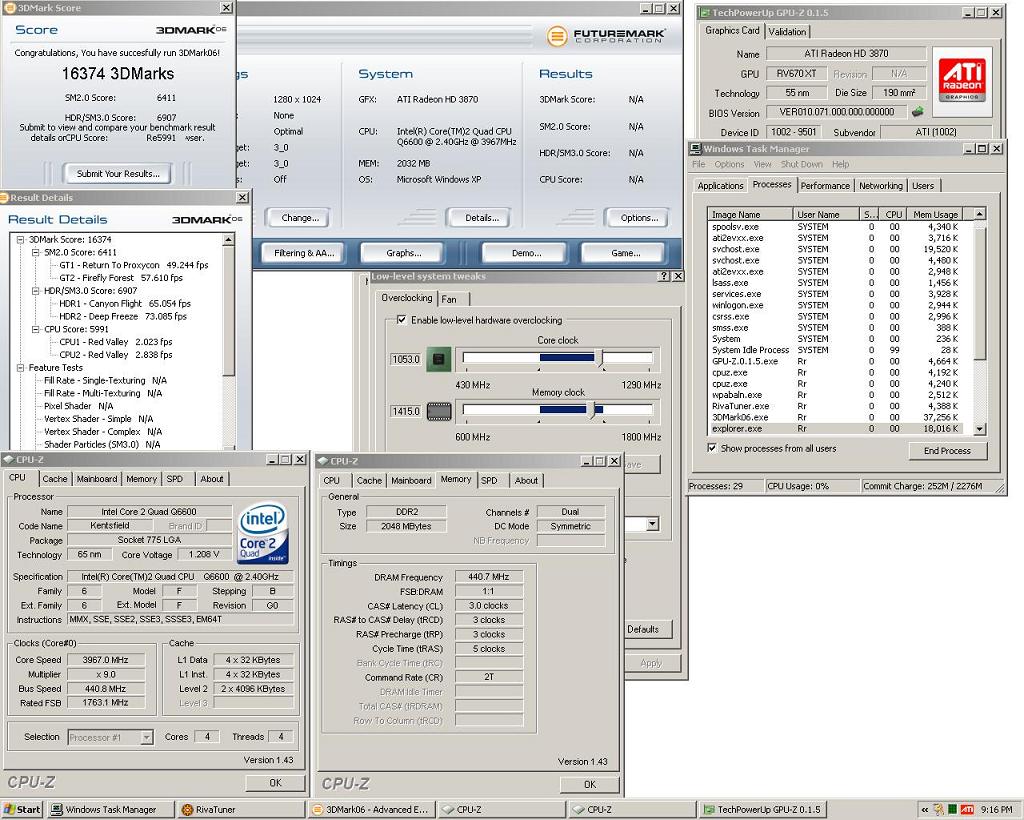Click the Filtering & AA button
Screen dimensions: 1024x820
(304, 253)
